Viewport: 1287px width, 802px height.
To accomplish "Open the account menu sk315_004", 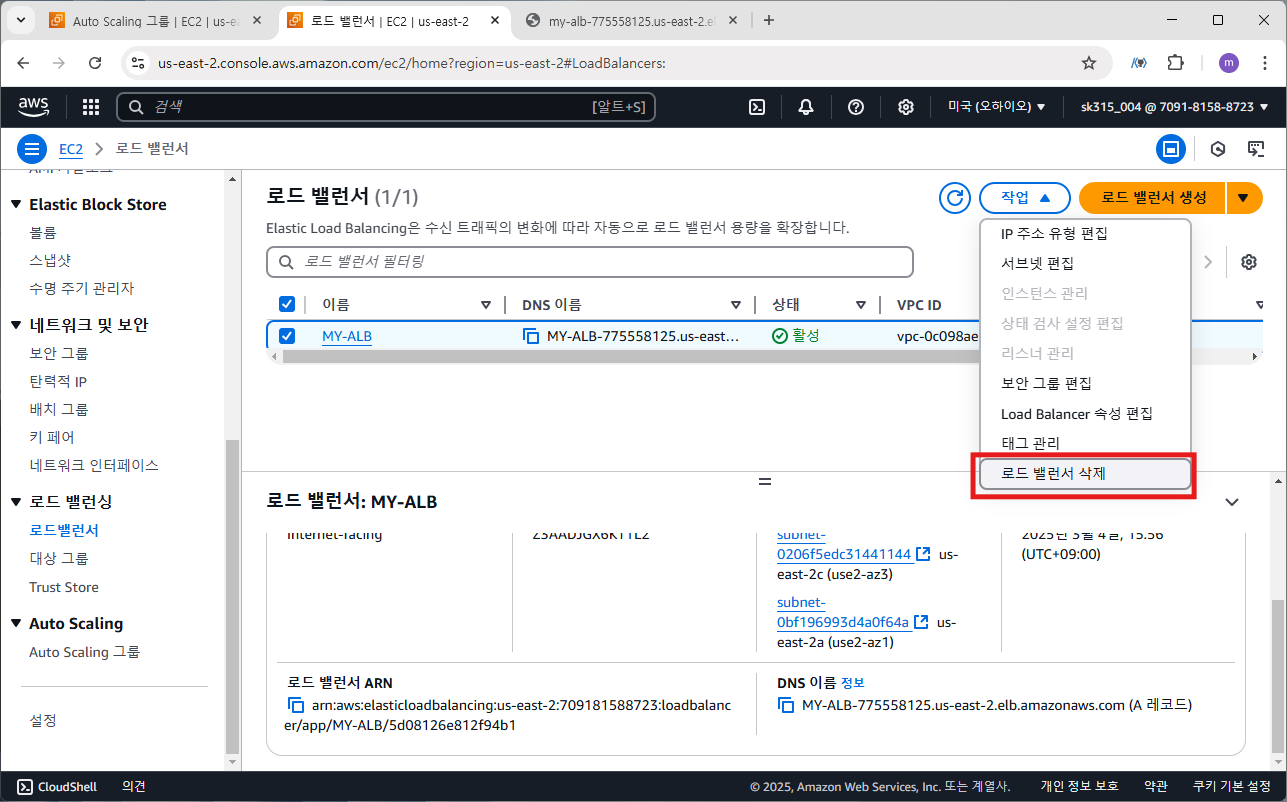I will [x=1174, y=107].
